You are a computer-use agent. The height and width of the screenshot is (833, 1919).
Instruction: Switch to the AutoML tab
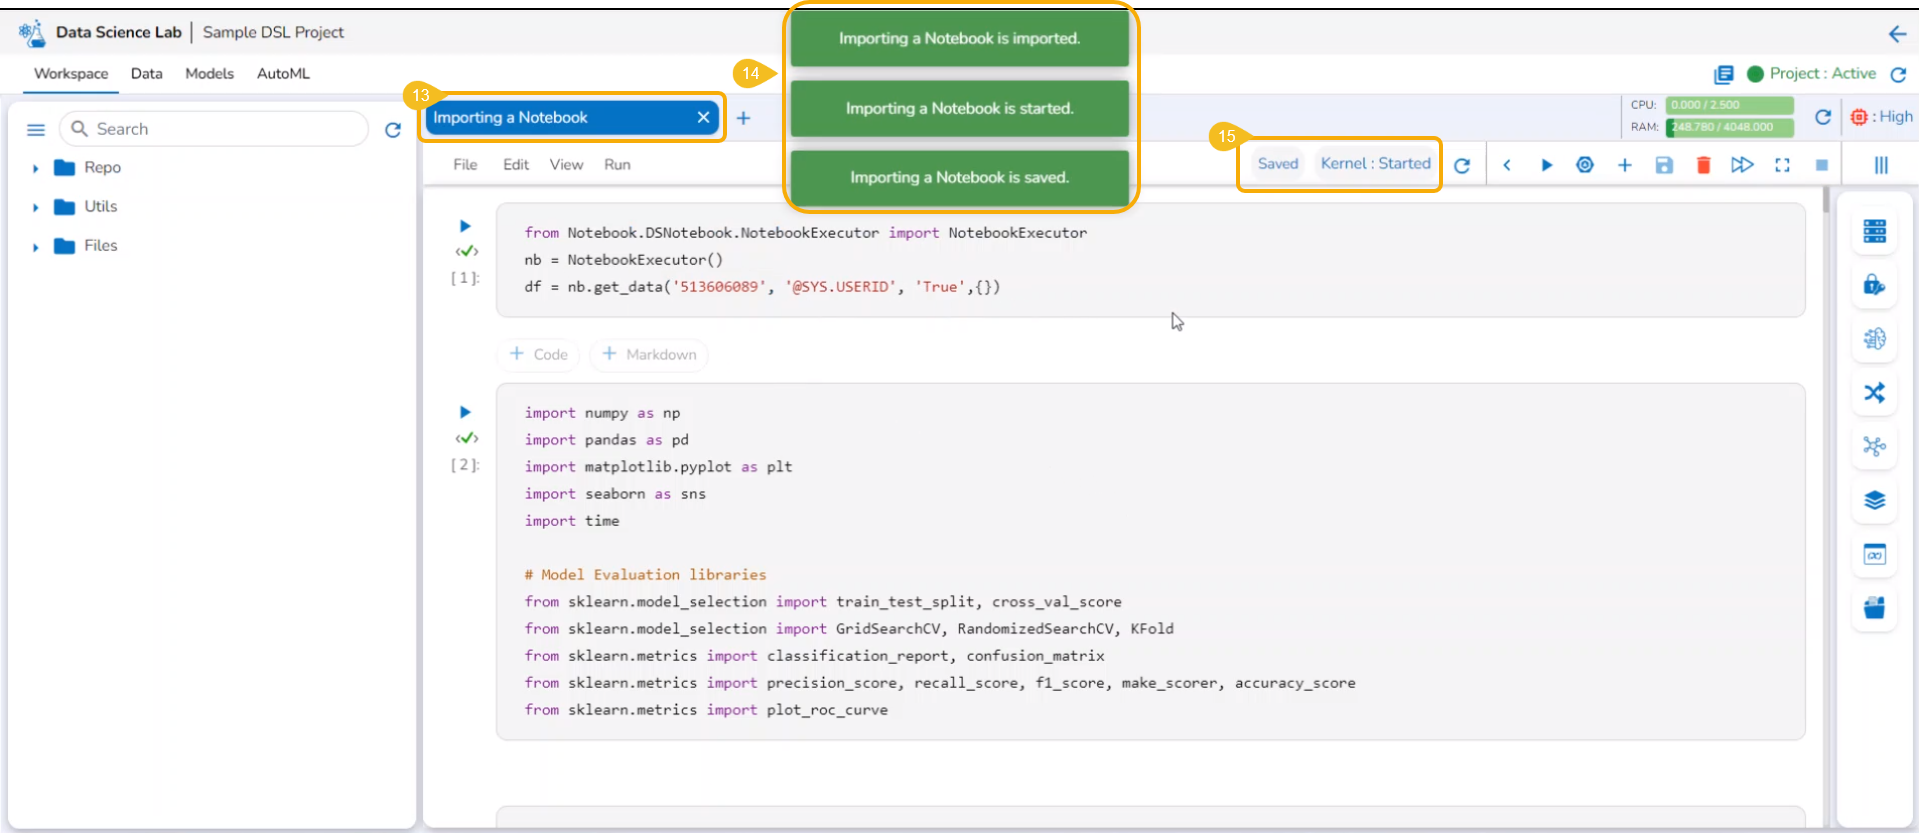[x=283, y=74]
